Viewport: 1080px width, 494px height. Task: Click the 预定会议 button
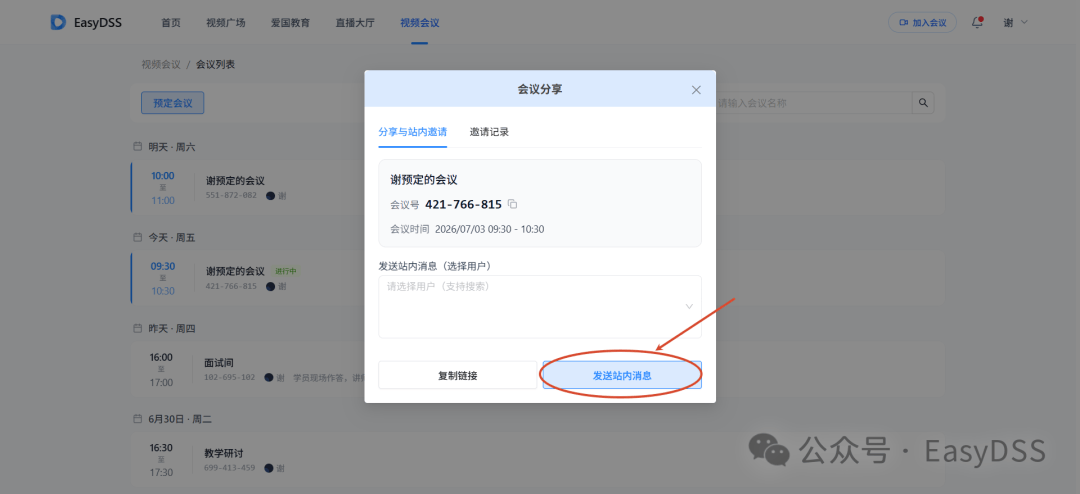172,103
